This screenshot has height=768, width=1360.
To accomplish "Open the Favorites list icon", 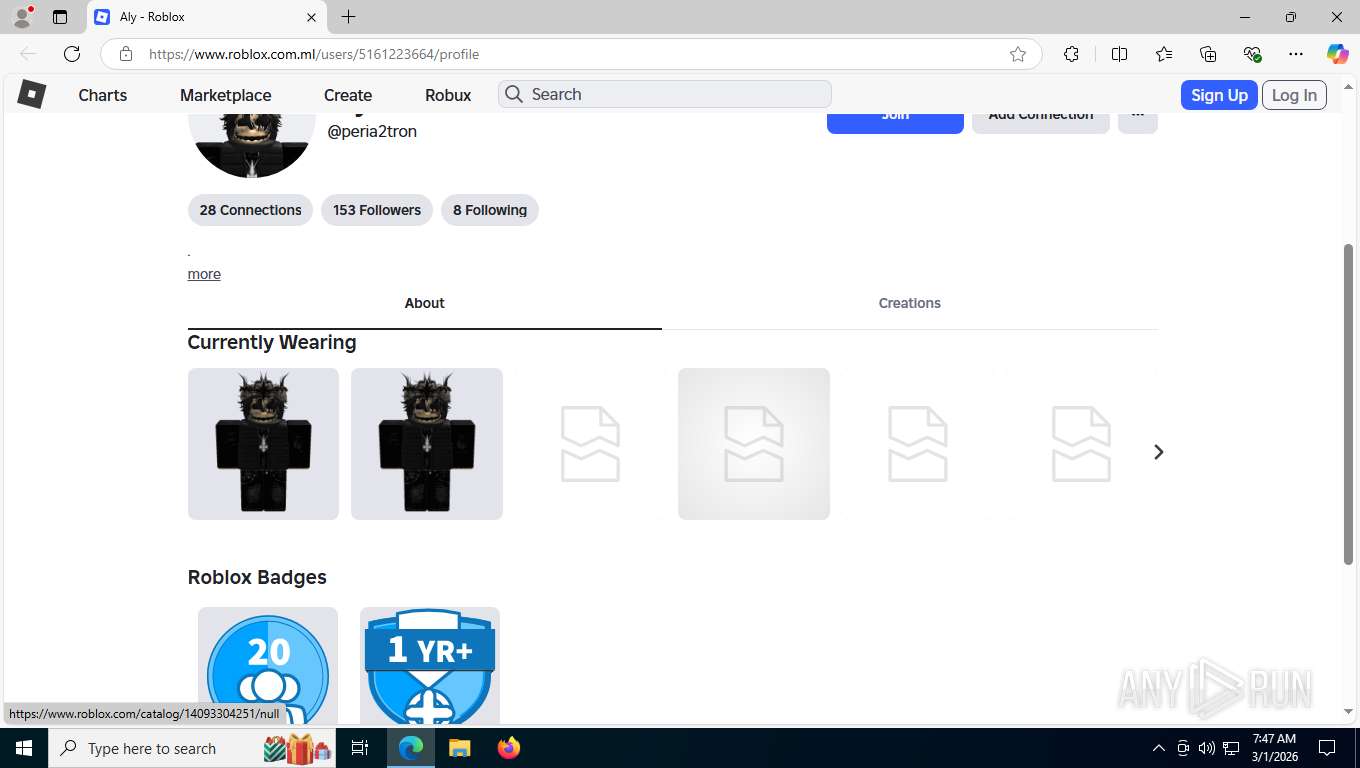I will click(1164, 54).
